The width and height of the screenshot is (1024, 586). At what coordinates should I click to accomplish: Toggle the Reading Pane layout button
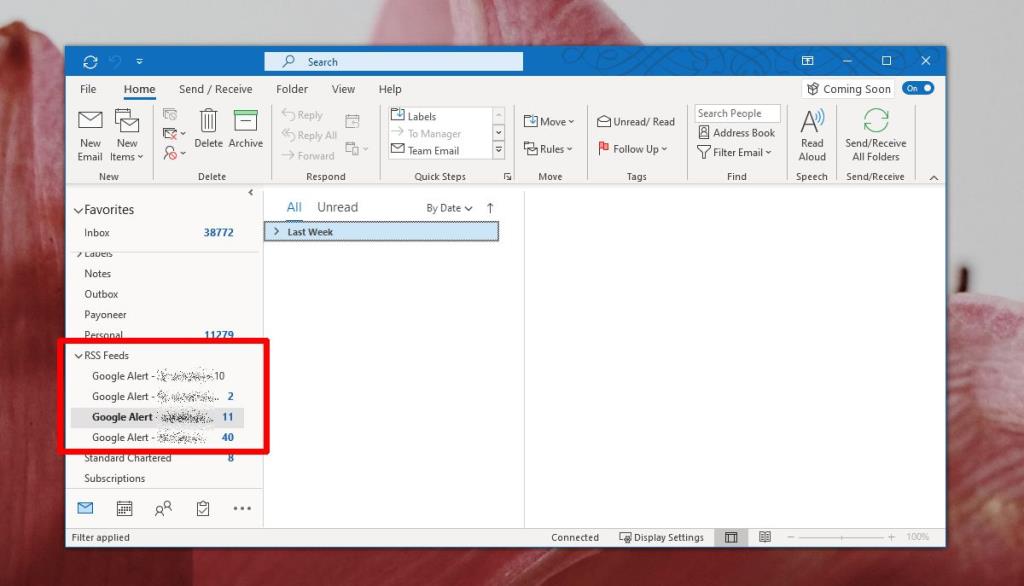tap(729, 537)
